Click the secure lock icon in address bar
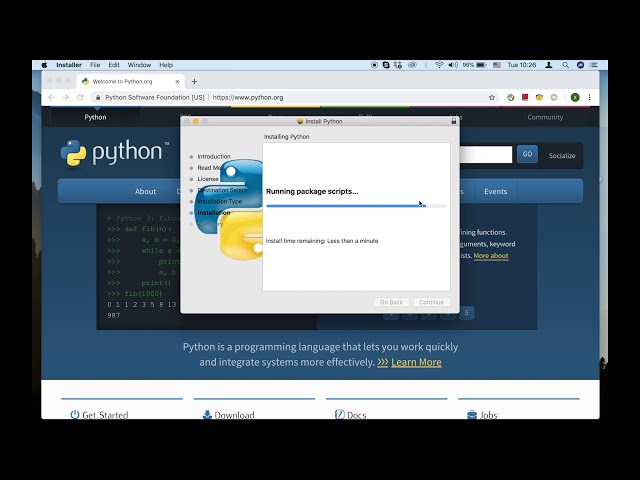This screenshot has width=640, height=480. tap(98, 98)
